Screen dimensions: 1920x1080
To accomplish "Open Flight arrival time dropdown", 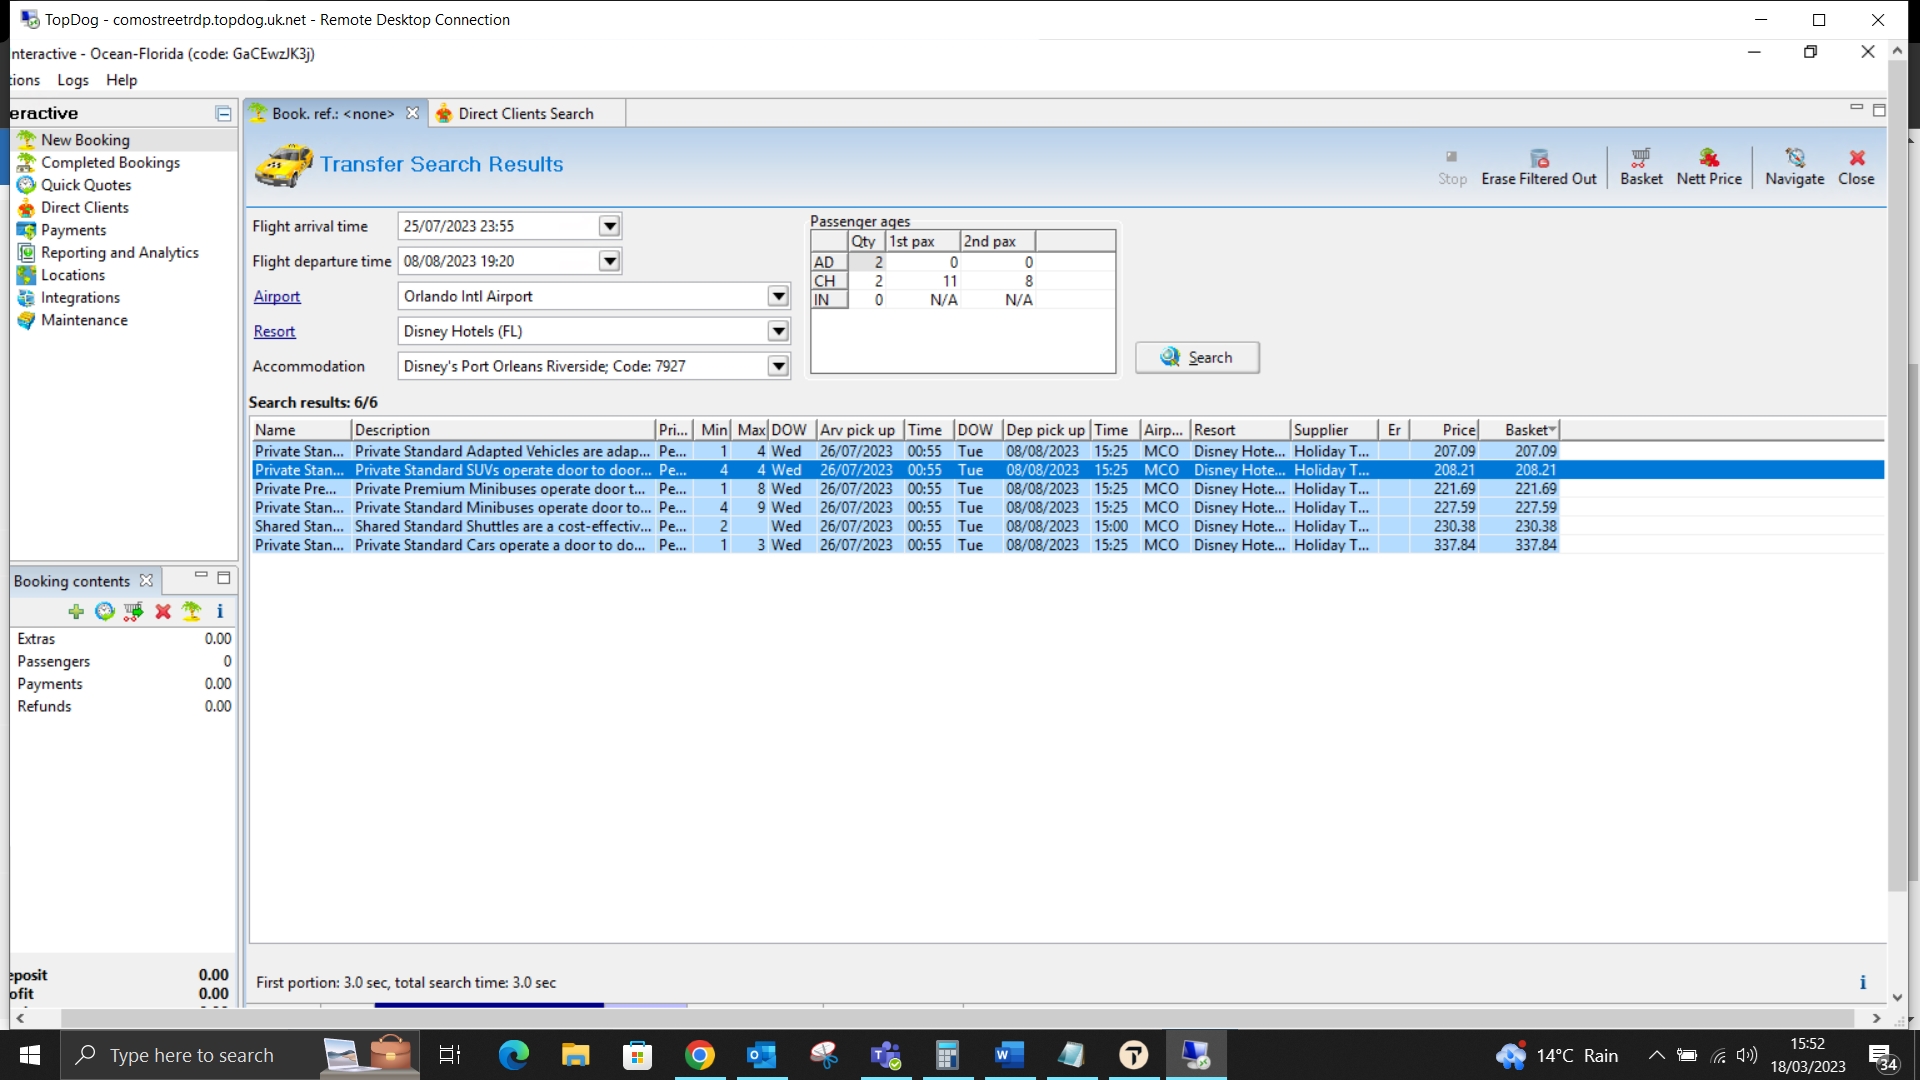I will 609,226.
